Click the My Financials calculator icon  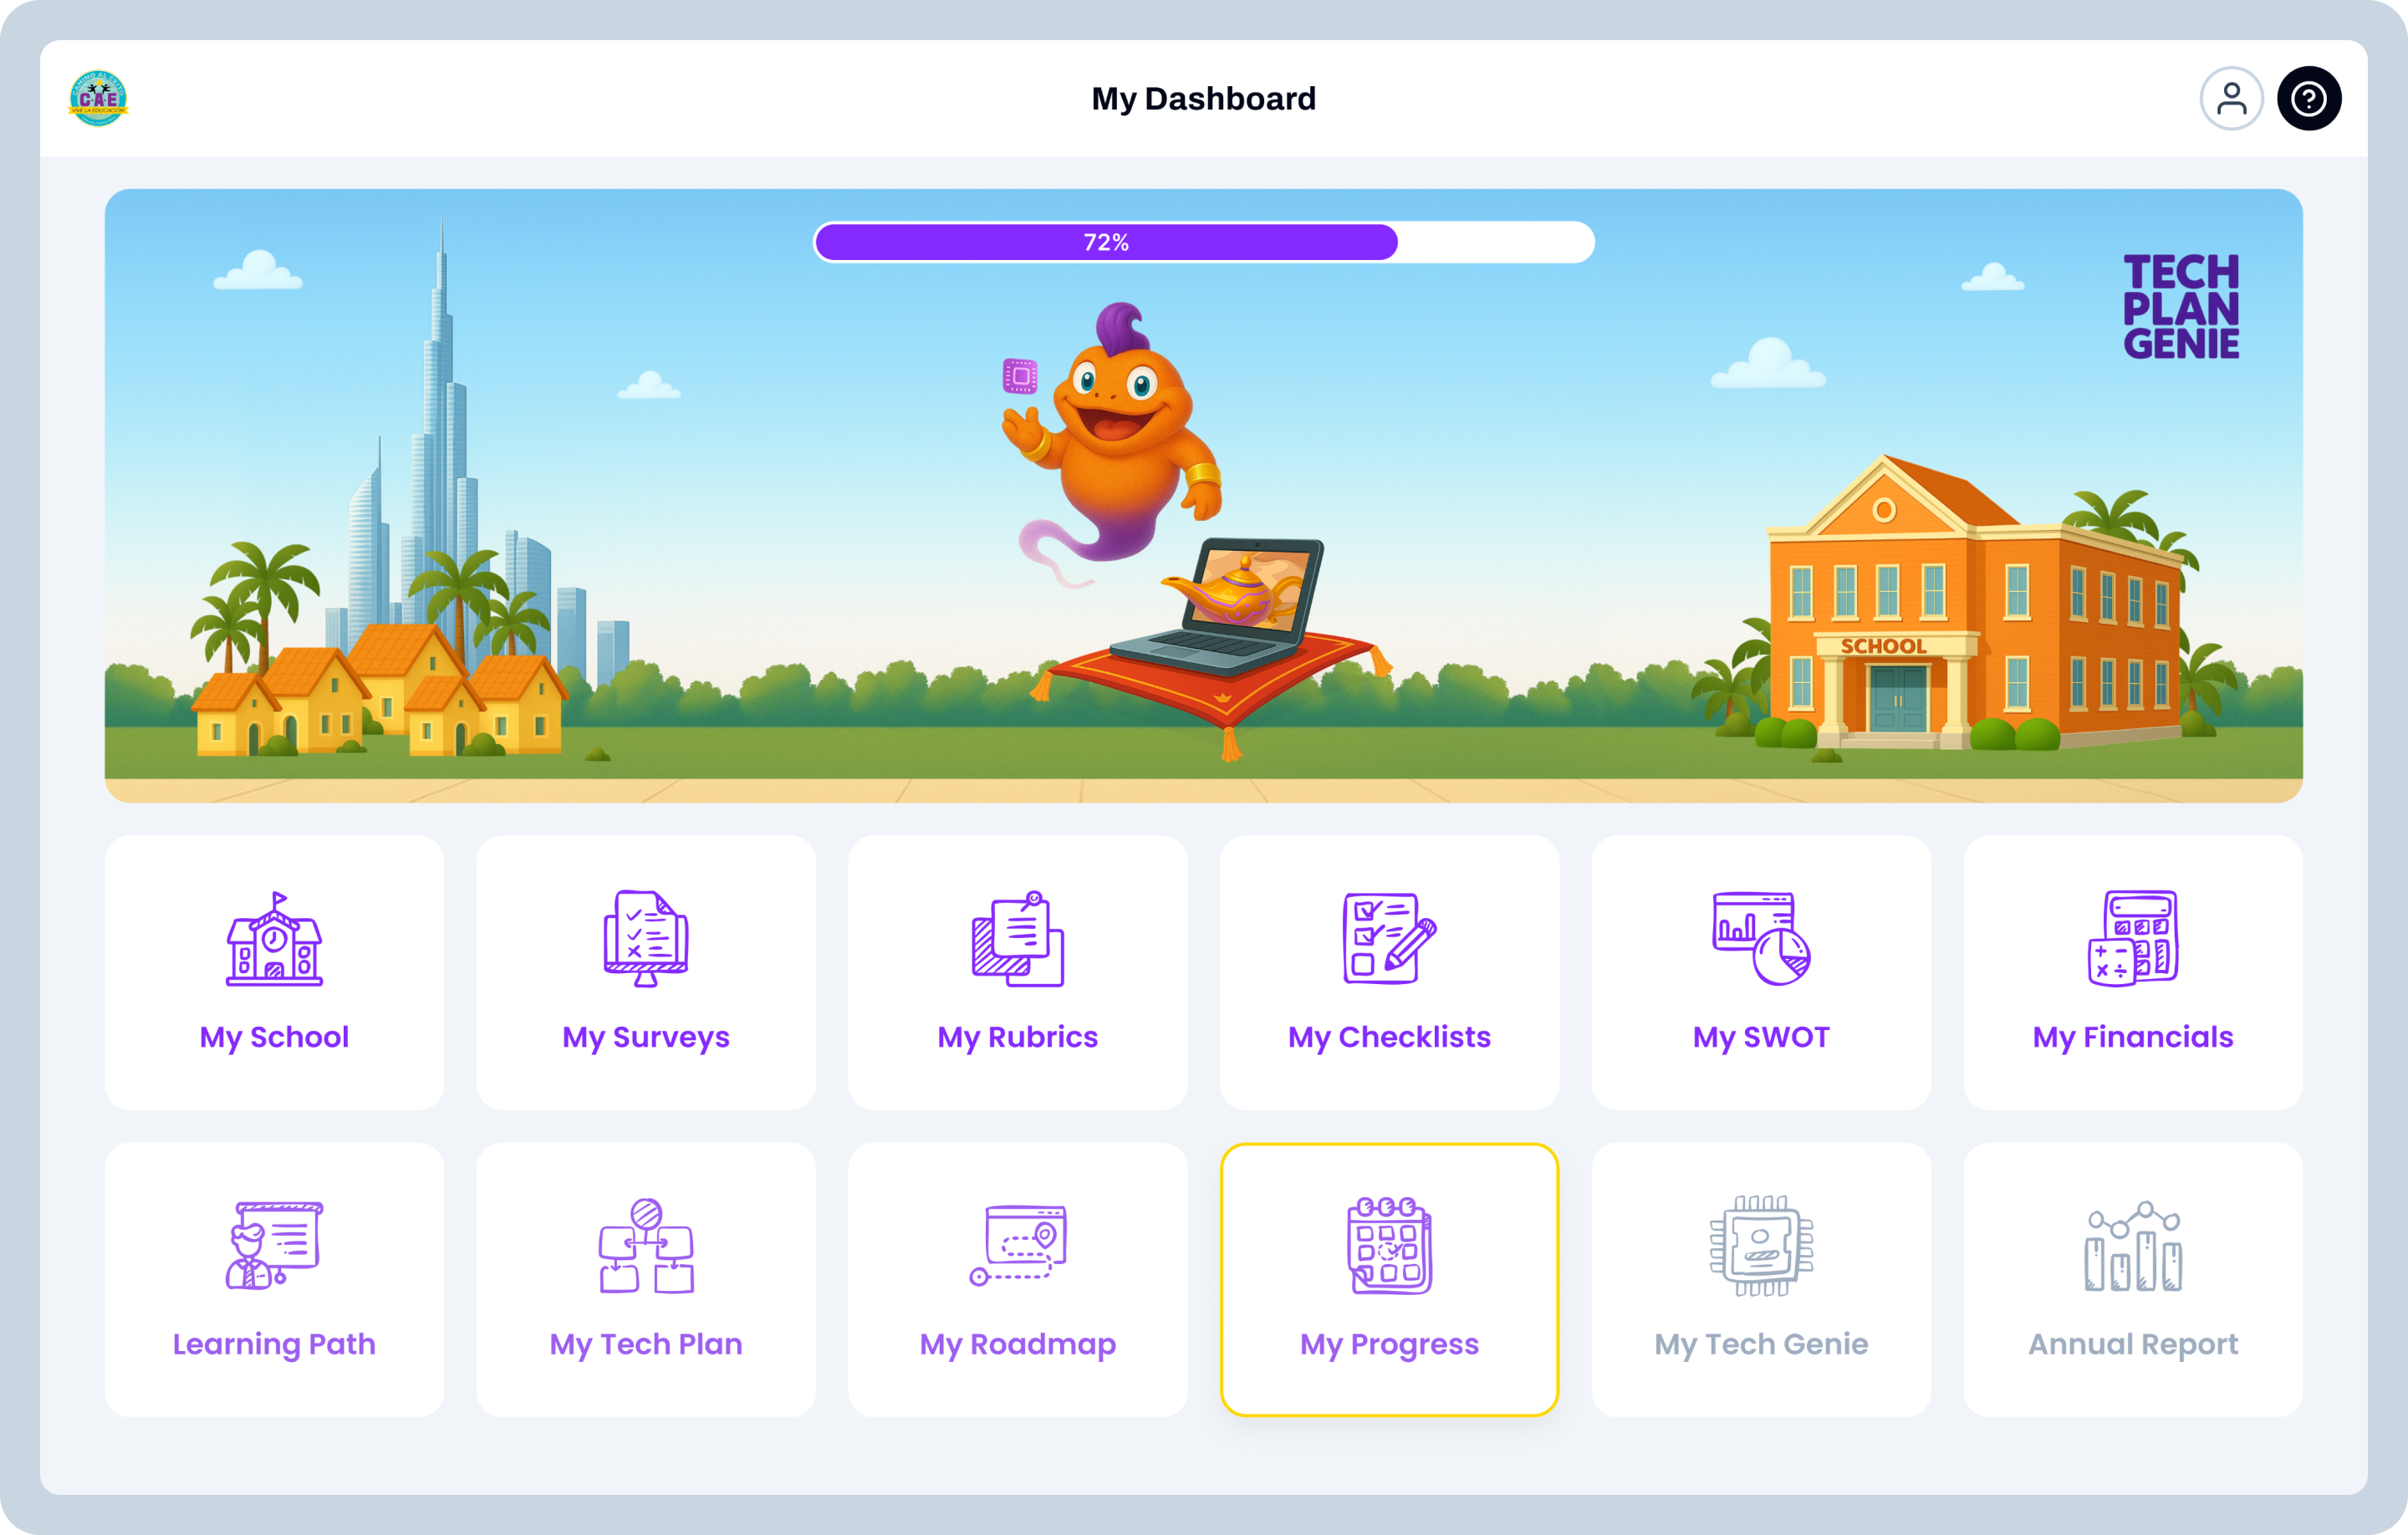pos(2132,940)
